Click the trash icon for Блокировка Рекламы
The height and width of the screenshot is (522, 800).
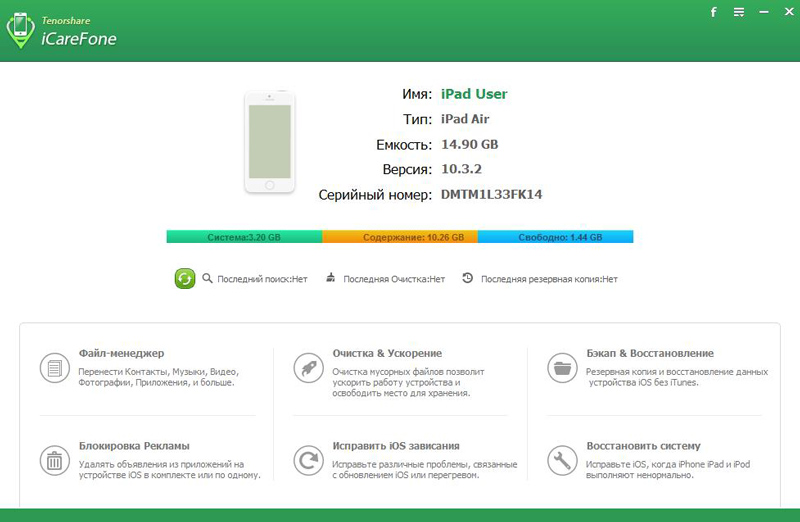(x=55, y=460)
